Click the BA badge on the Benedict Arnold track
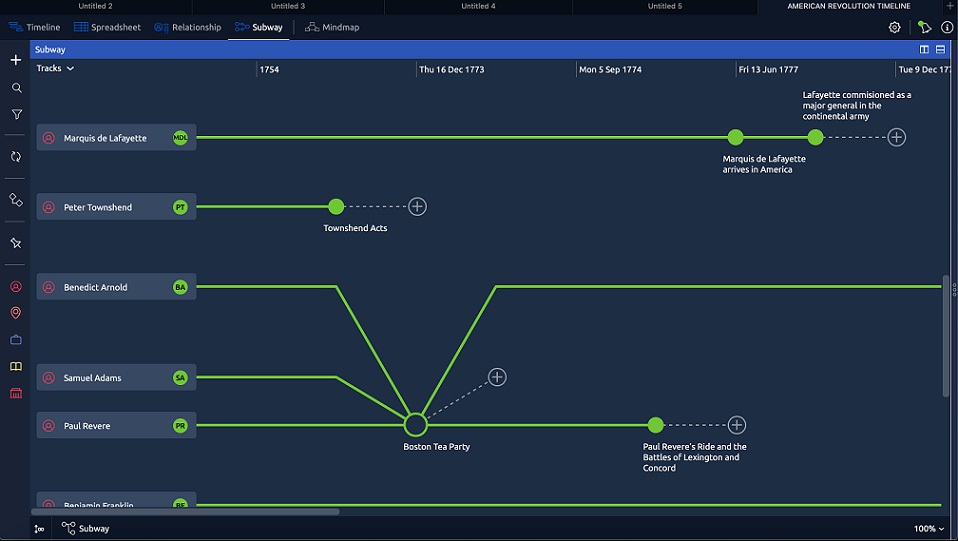The height and width of the screenshot is (541, 958). click(x=180, y=287)
